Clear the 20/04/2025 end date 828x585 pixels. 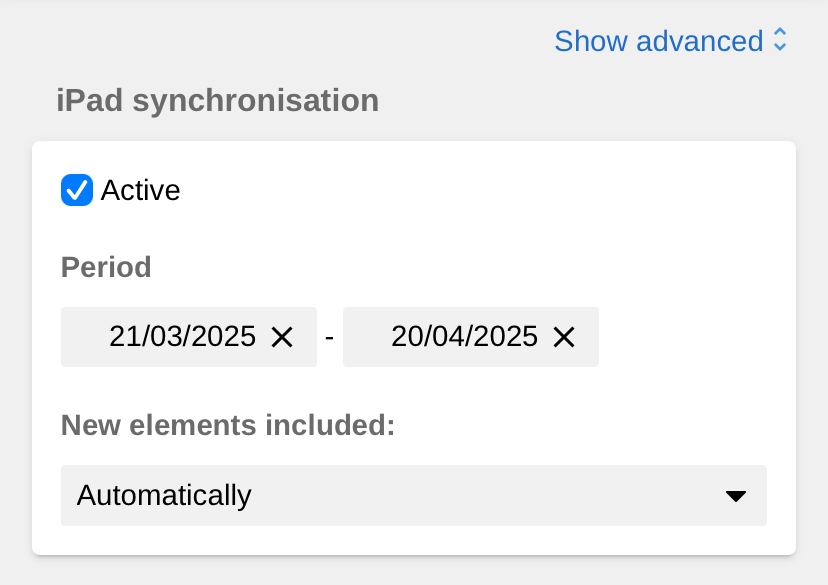pos(564,337)
